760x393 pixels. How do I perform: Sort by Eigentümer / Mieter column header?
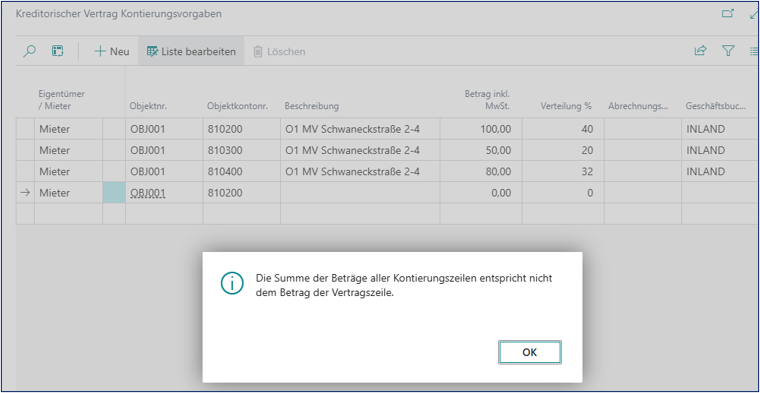click(62, 100)
